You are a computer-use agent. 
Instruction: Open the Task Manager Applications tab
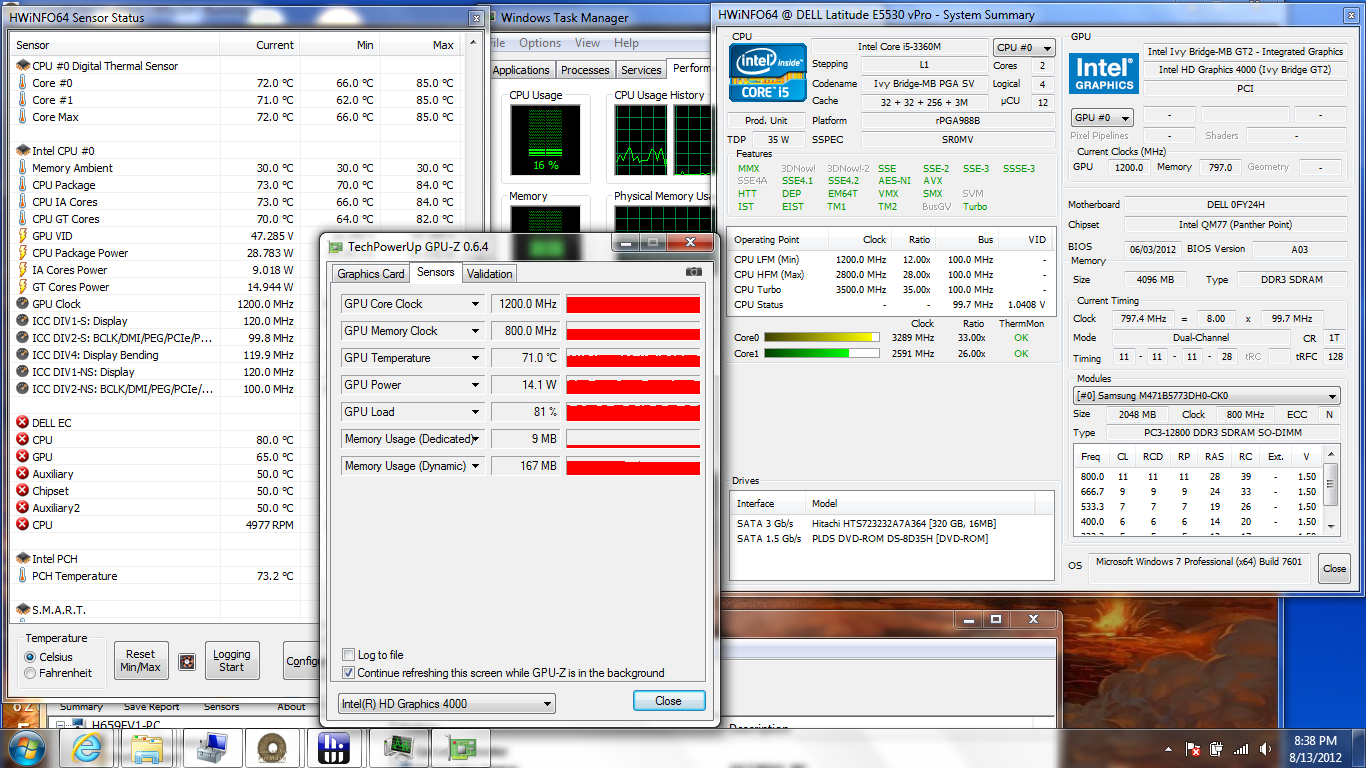[521, 70]
